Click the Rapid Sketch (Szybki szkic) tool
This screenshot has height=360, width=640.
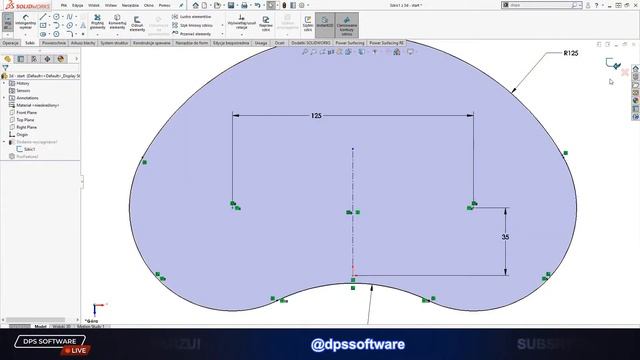[x=308, y=24]
